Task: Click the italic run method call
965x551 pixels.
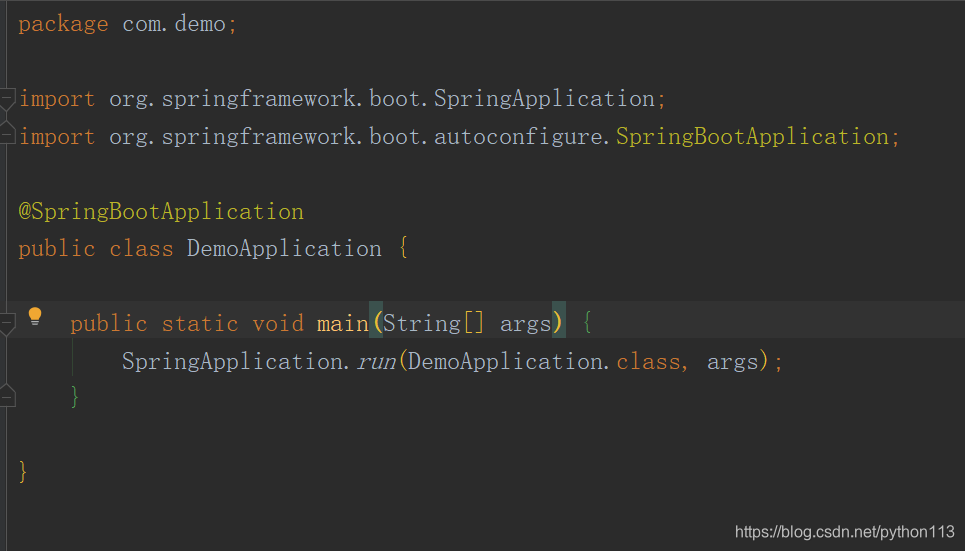Action: pyautogui.click(x=376, y=361)
